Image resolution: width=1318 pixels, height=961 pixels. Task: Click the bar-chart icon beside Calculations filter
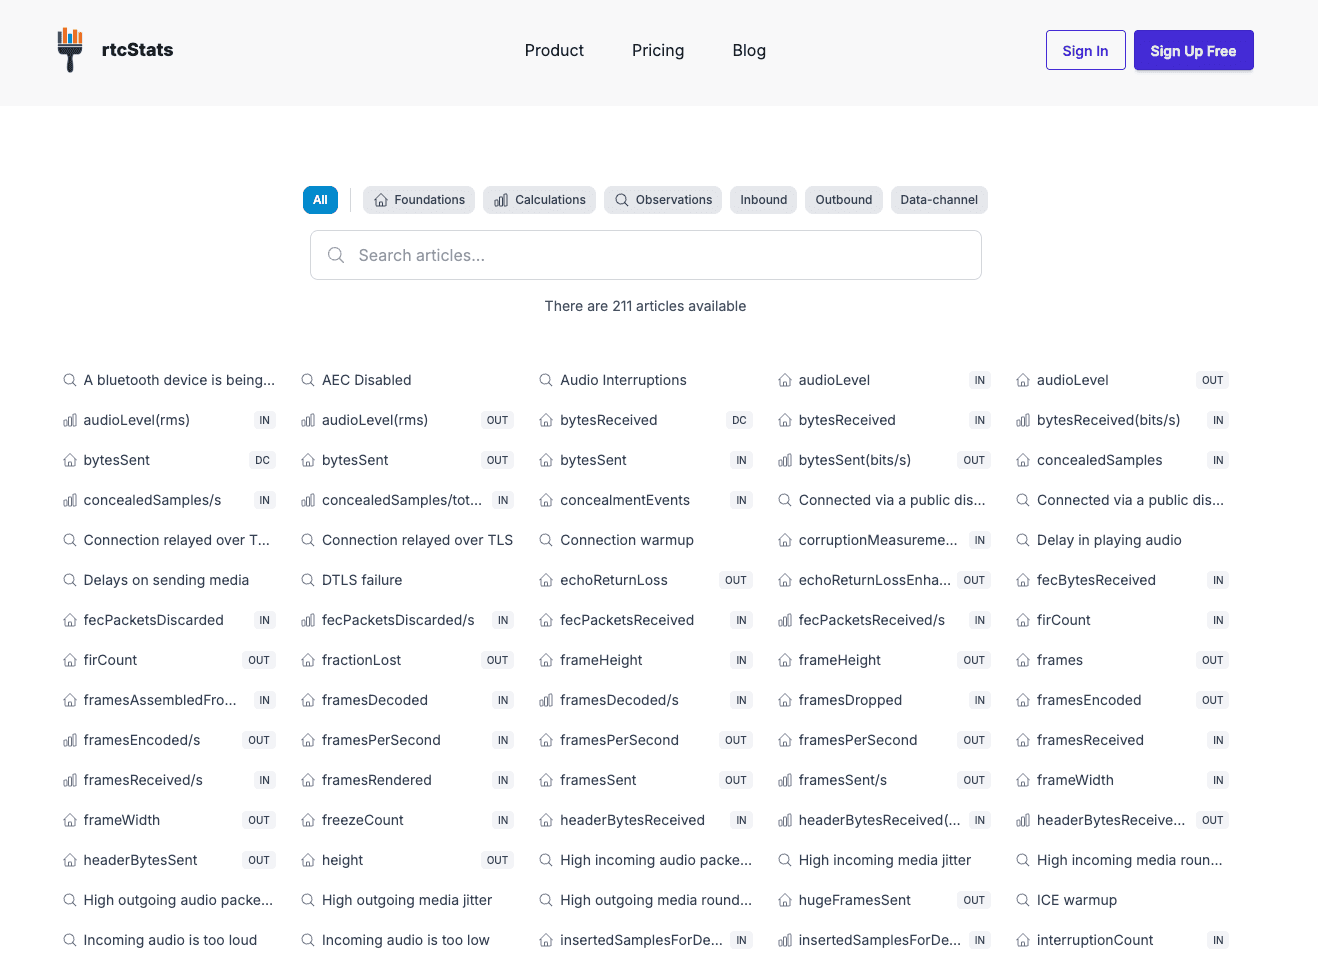point(499,200)
